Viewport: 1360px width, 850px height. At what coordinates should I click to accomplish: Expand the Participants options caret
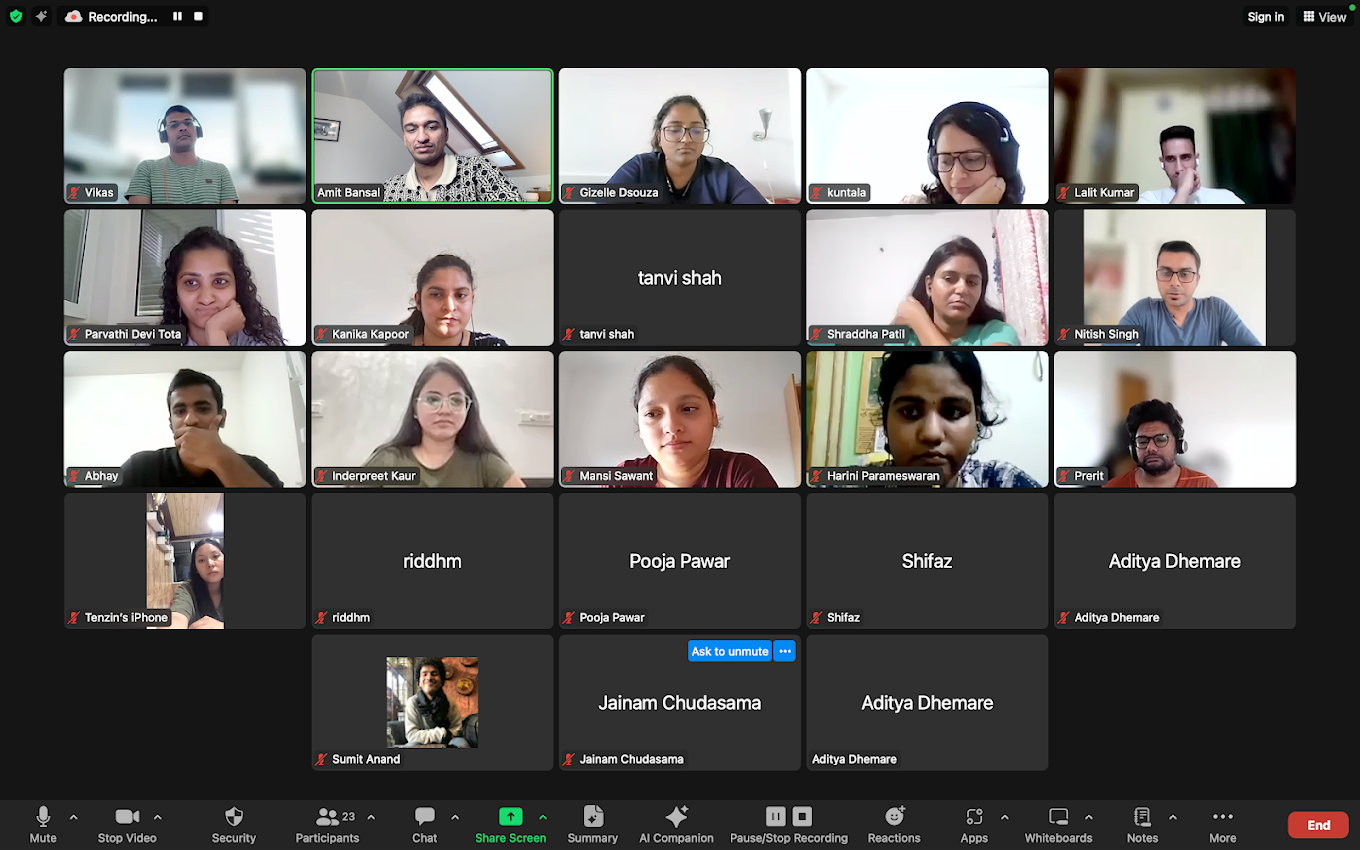(x=371, y=817)
